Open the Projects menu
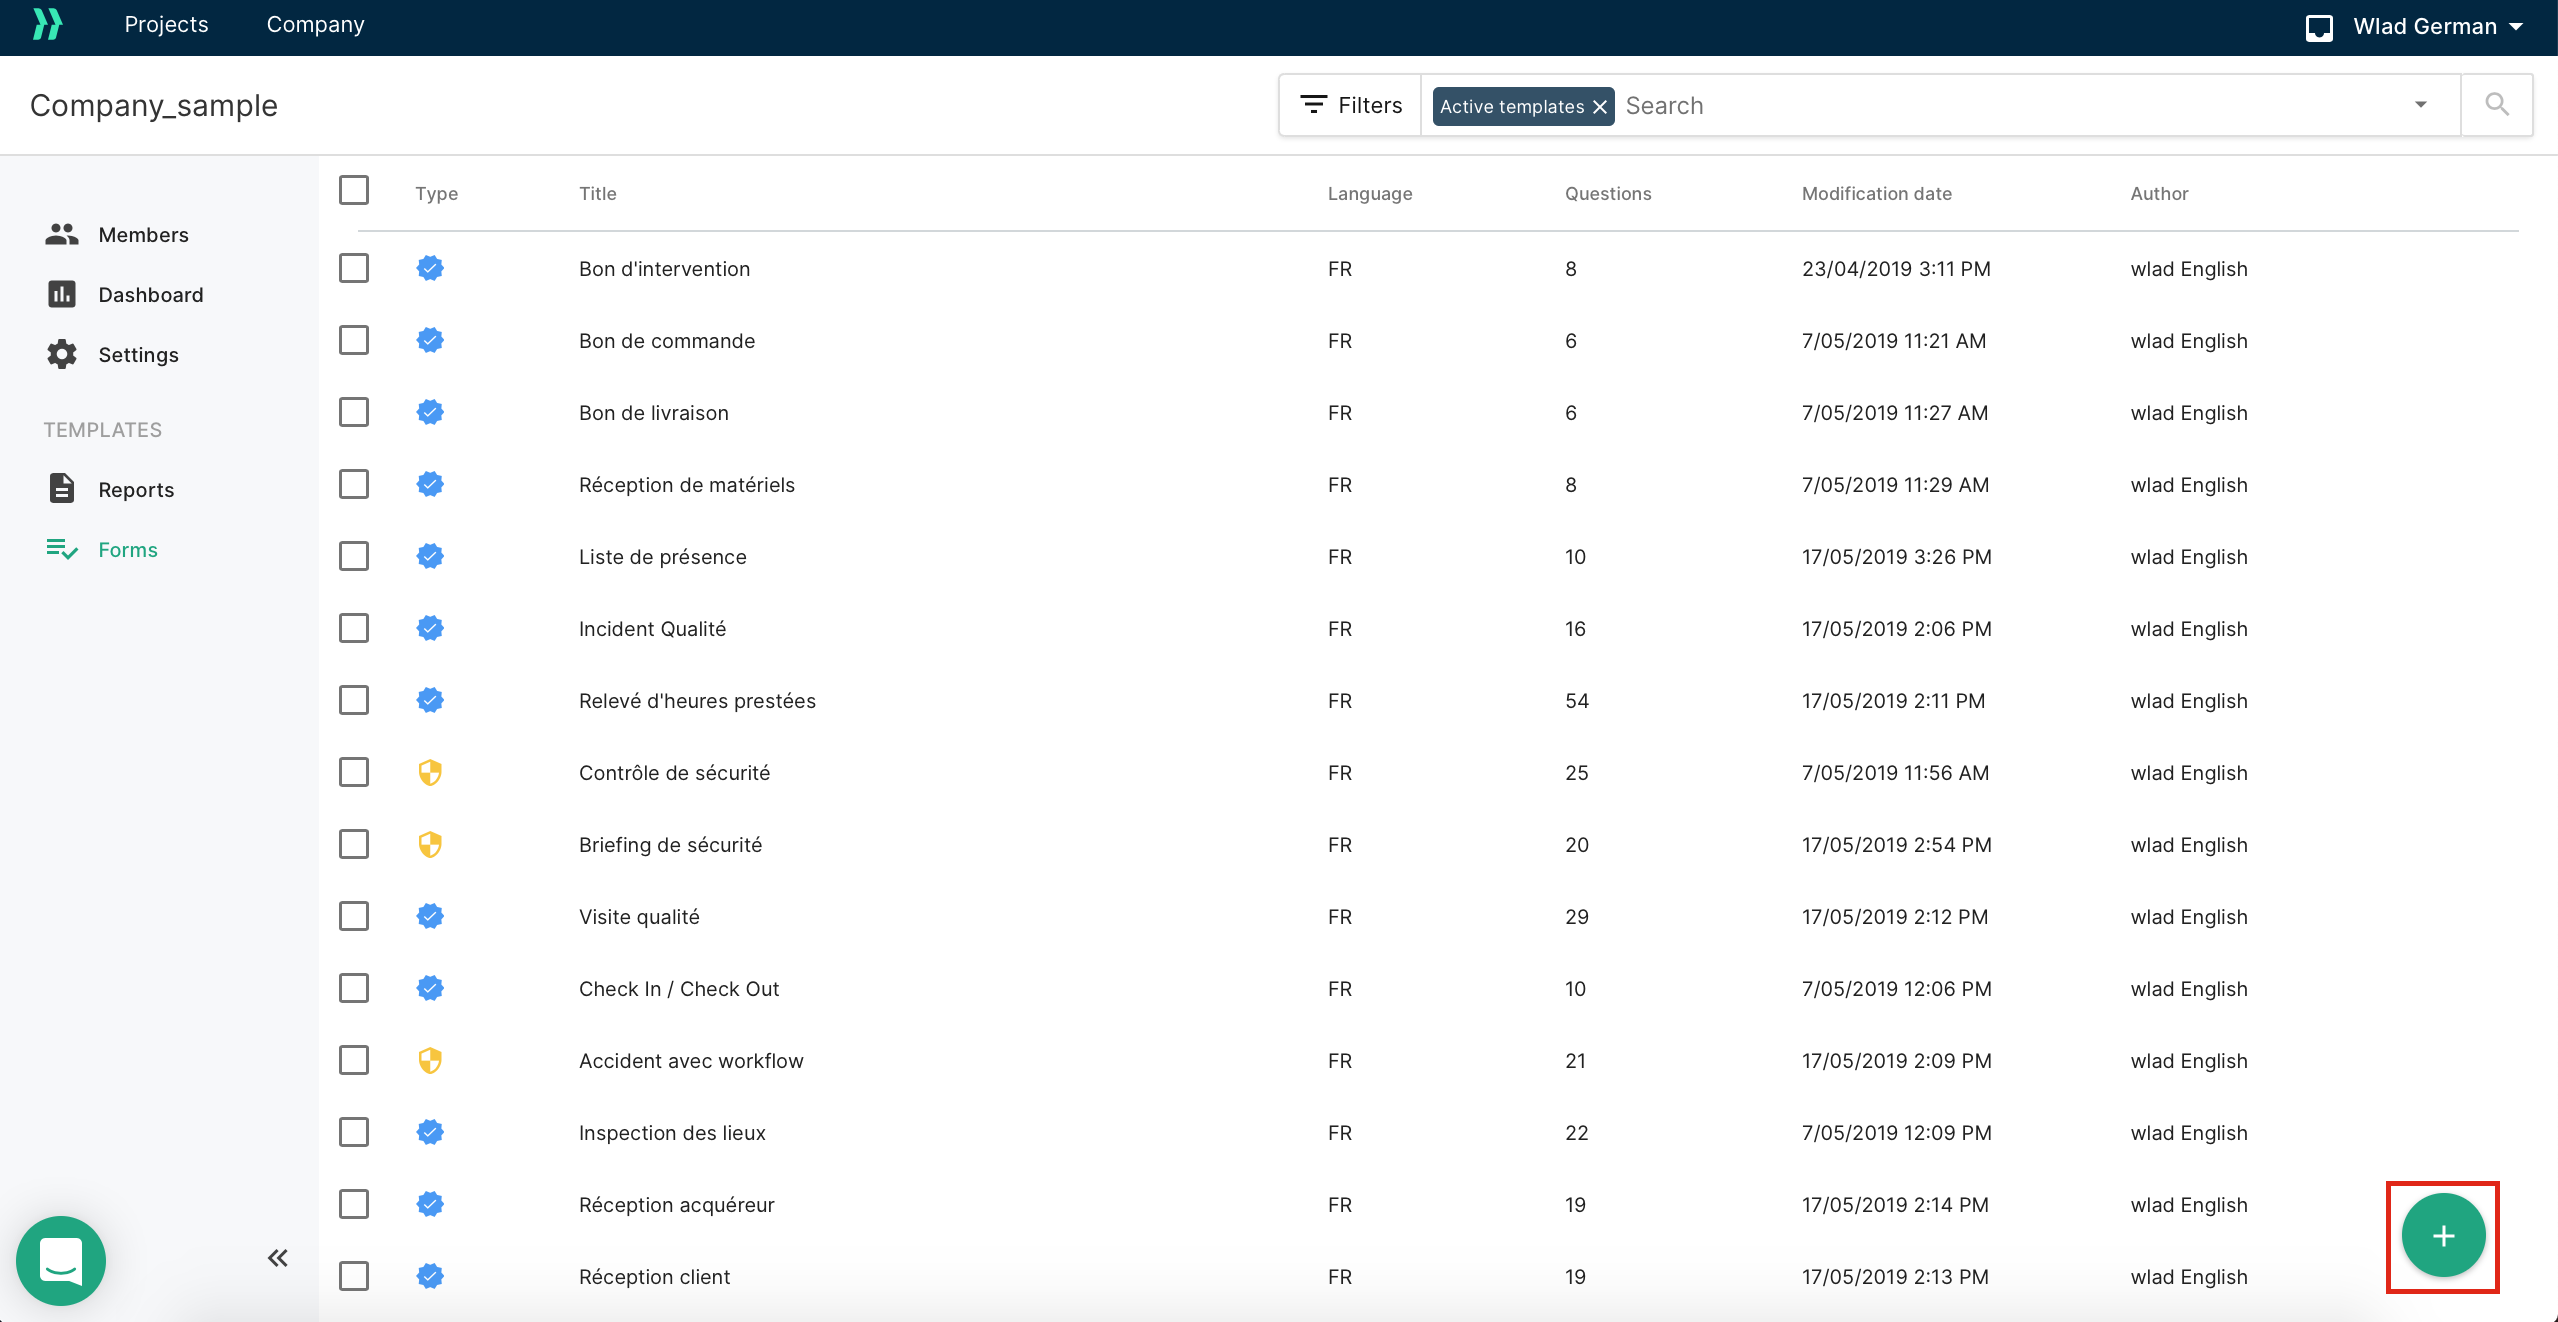Screen dimensions: 2558x1322 click(166, 25)
